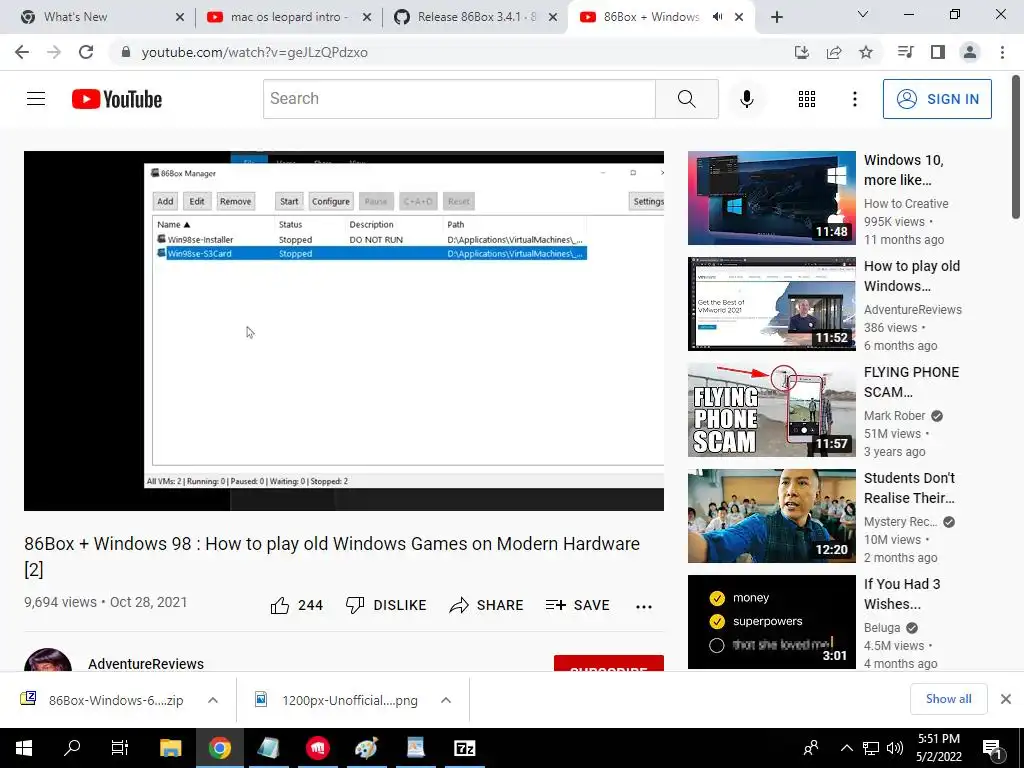Open 7-Zip from taskbar

coord(464,748)
